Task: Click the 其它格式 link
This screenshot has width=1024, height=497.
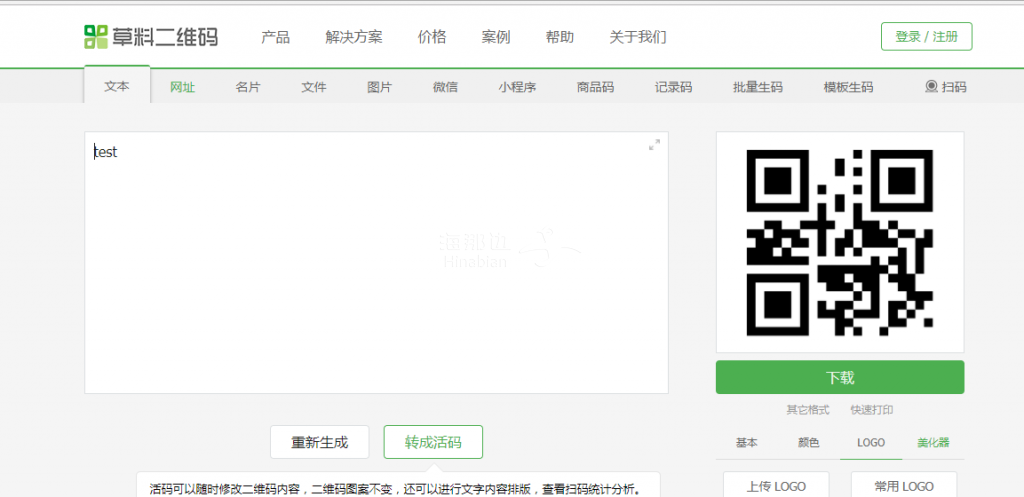Action: tap(807, 410)
